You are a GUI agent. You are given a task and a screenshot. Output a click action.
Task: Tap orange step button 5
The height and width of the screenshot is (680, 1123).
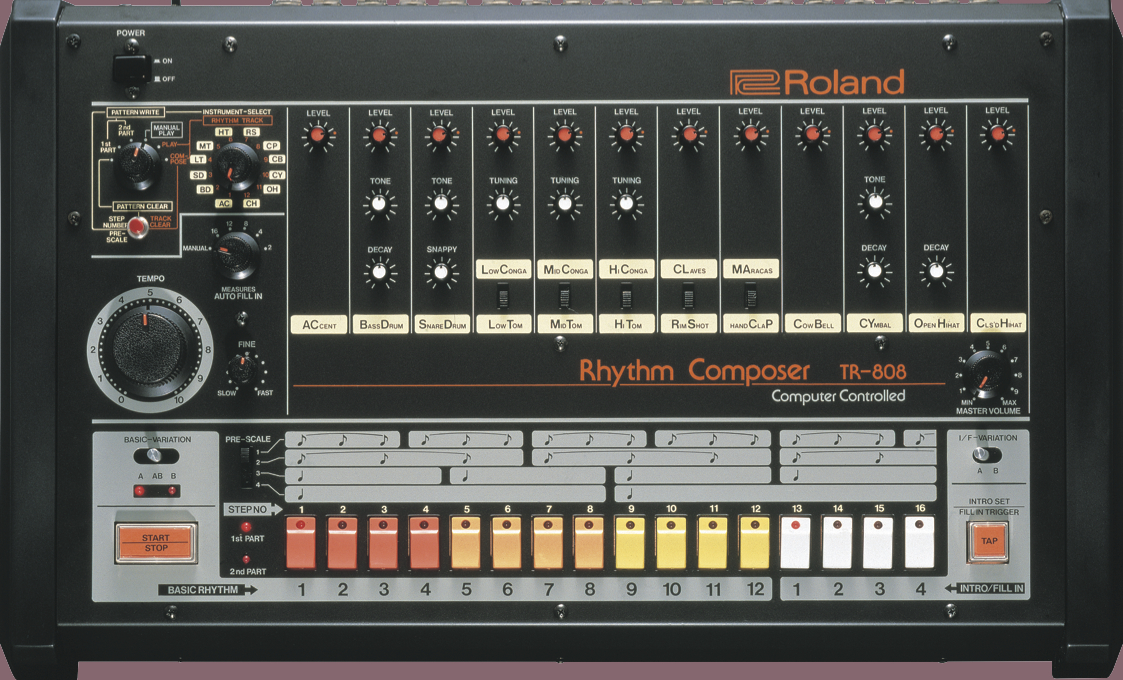tap(466, 543)
